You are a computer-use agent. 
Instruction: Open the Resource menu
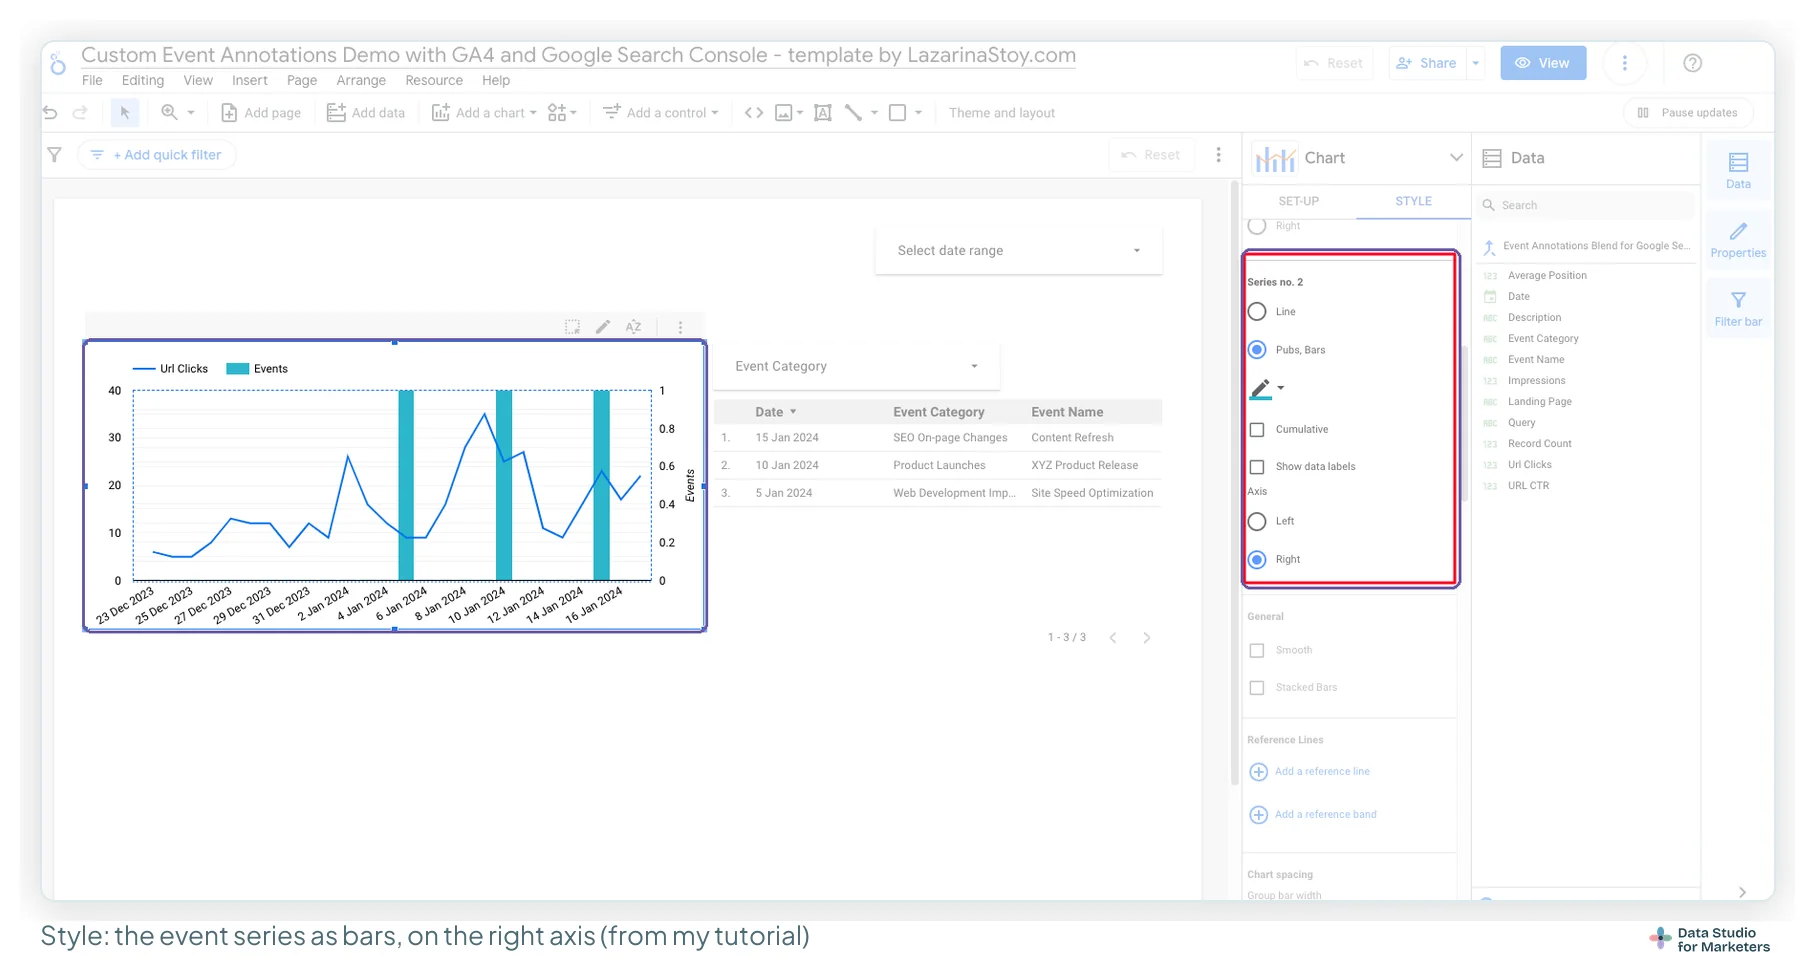click(434, 81)
